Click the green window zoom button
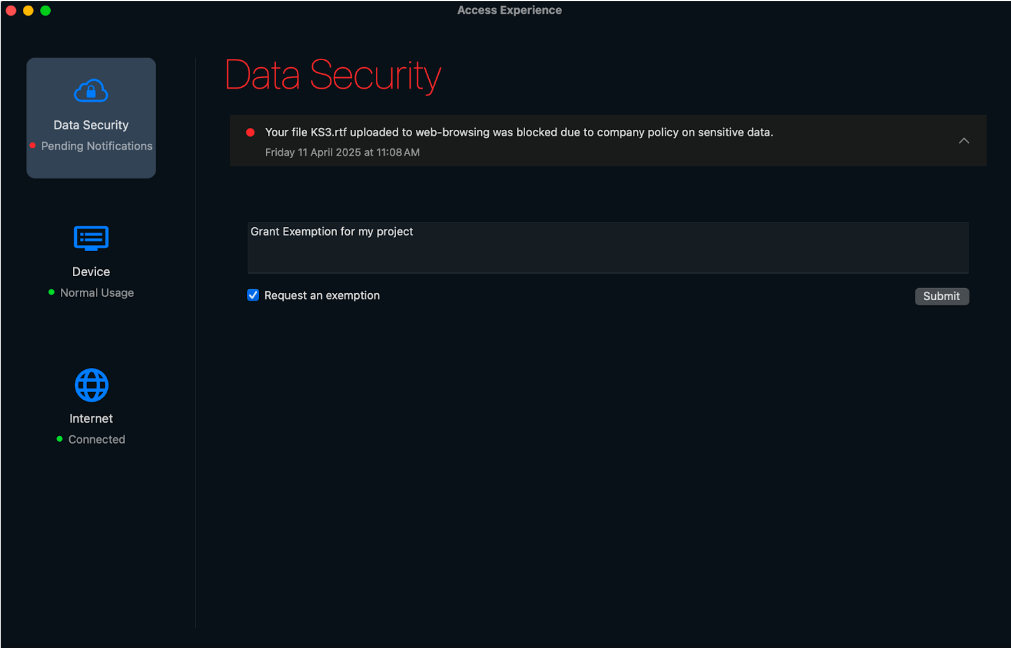This screenshot has width=1011, height=648. (45, 10)
